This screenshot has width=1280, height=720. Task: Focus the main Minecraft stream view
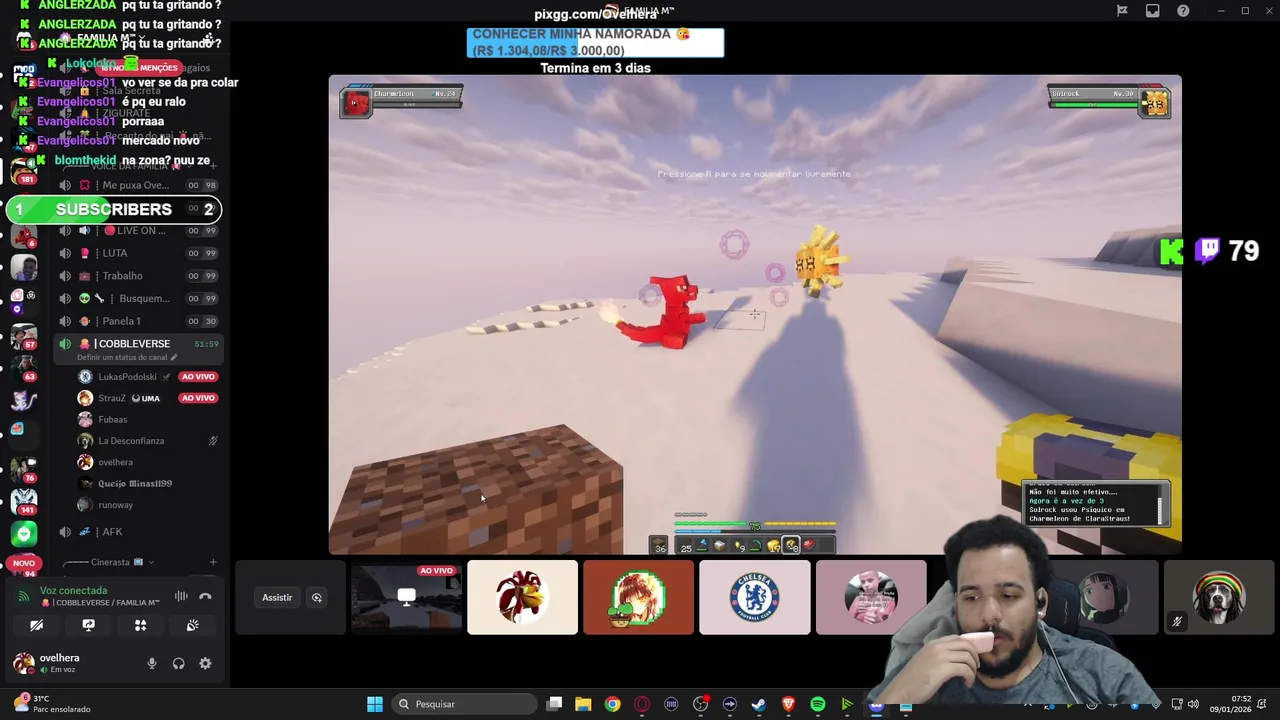(755, 314)
